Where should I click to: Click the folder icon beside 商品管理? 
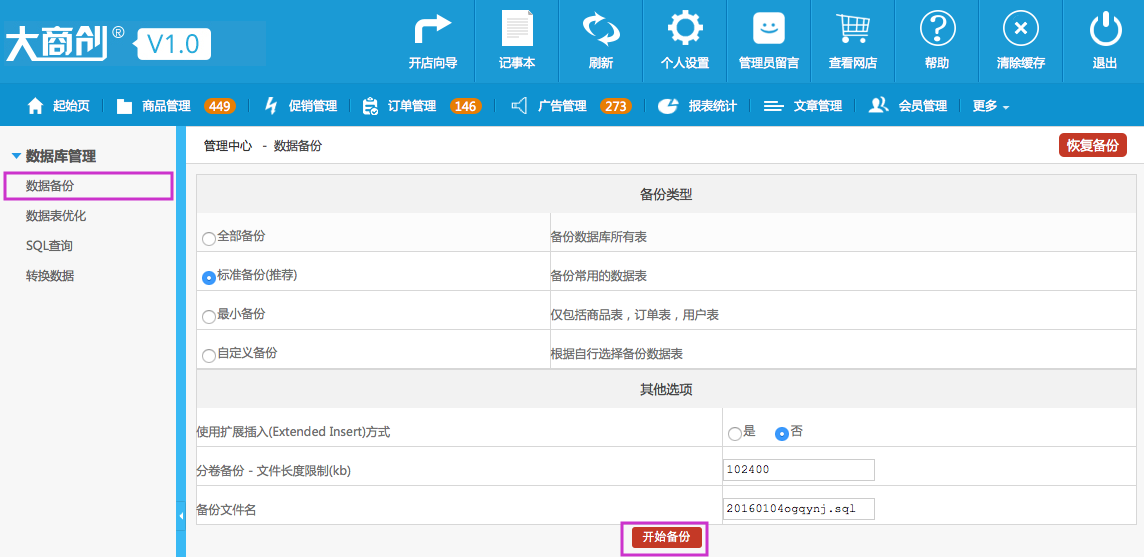125,107
